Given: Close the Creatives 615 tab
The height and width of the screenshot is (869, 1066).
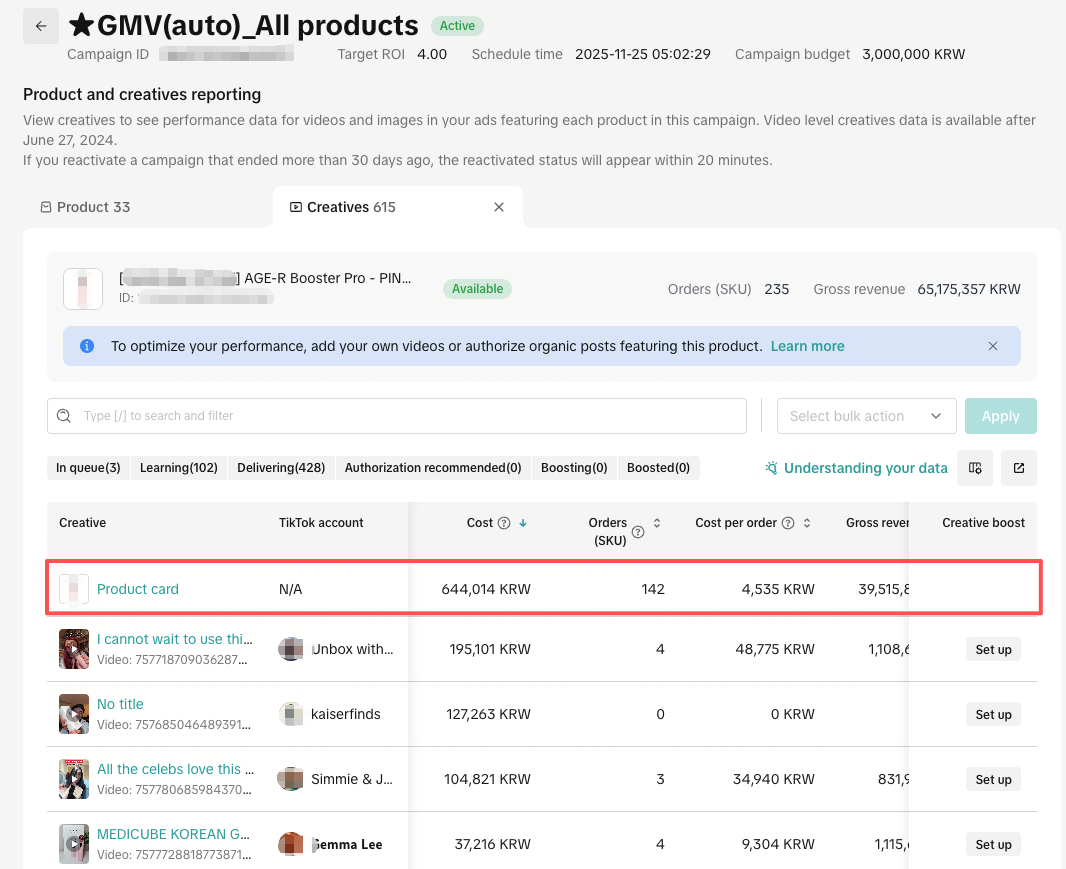Looking at the screenshot, I should coord(499,207).
